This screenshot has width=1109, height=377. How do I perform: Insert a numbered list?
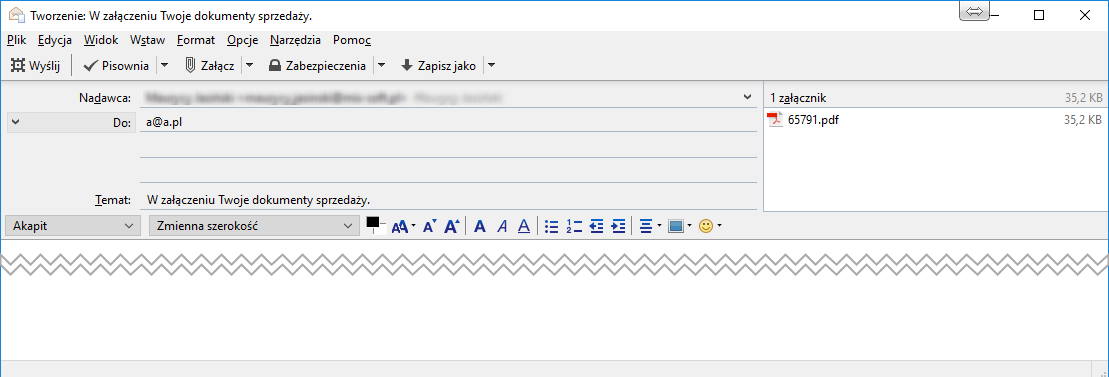point(574,226)
